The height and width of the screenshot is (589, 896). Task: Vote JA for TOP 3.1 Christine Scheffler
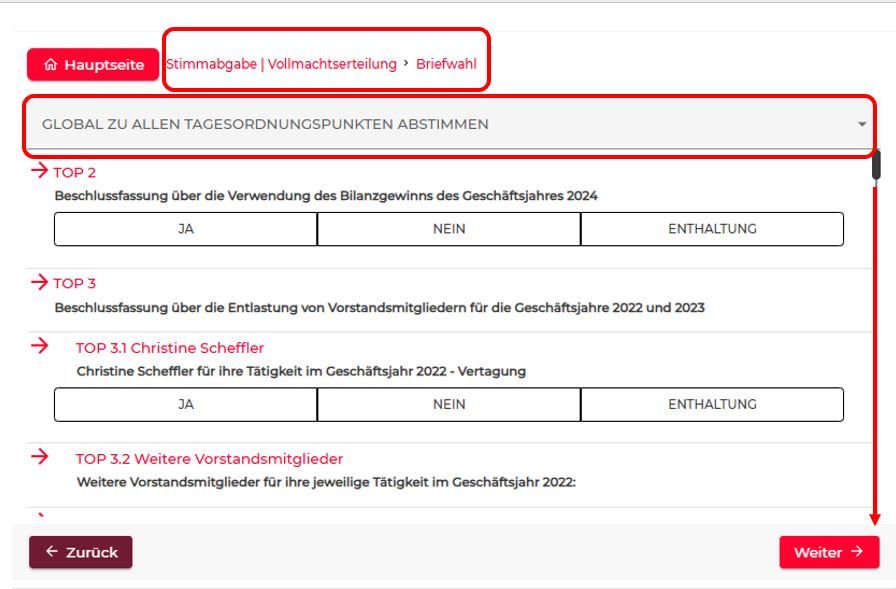click(186, 404)
